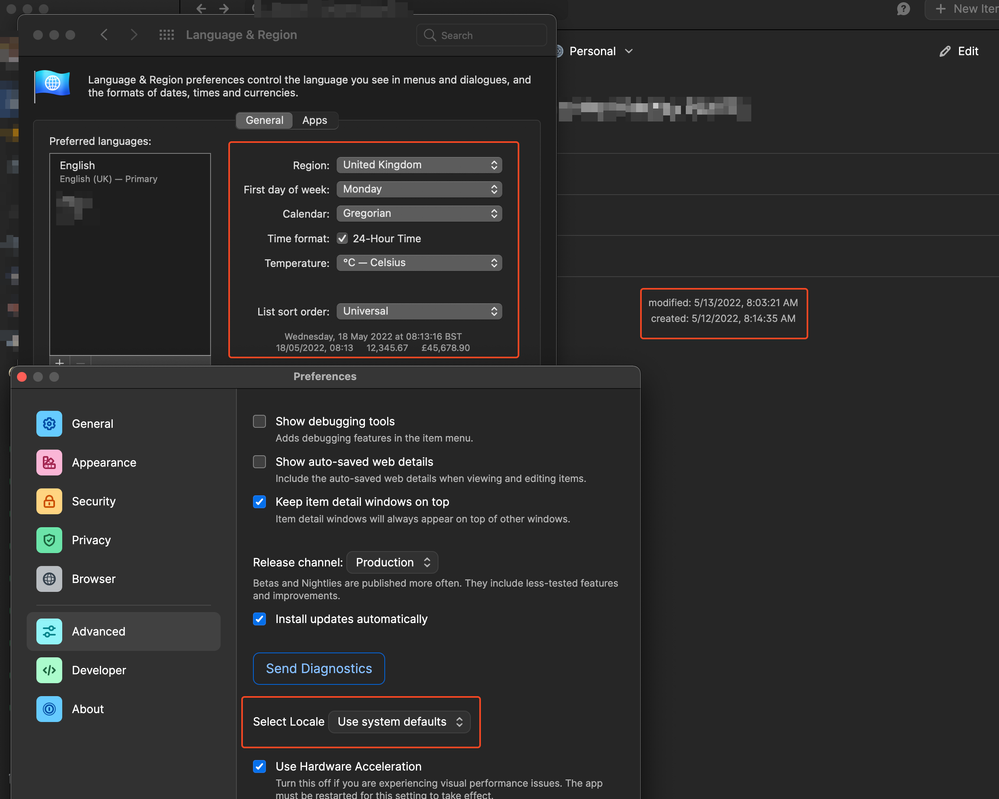The image size is (999, 799).
Task: Switch to the Apps tab
Action: (315, 120)
